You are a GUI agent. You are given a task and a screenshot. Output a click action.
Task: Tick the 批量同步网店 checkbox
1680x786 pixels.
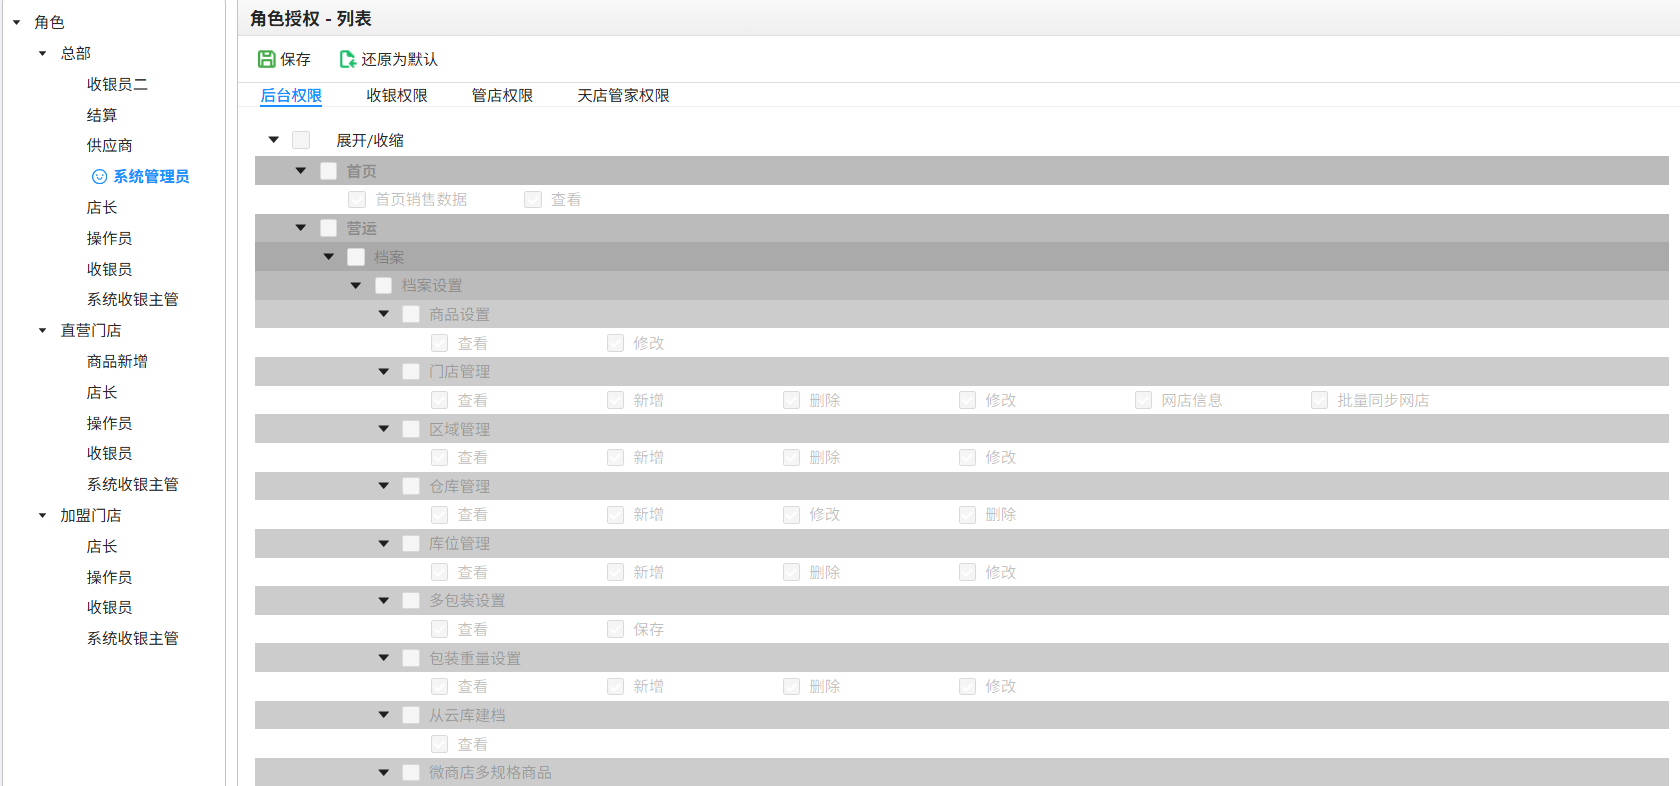(1319, 400)
